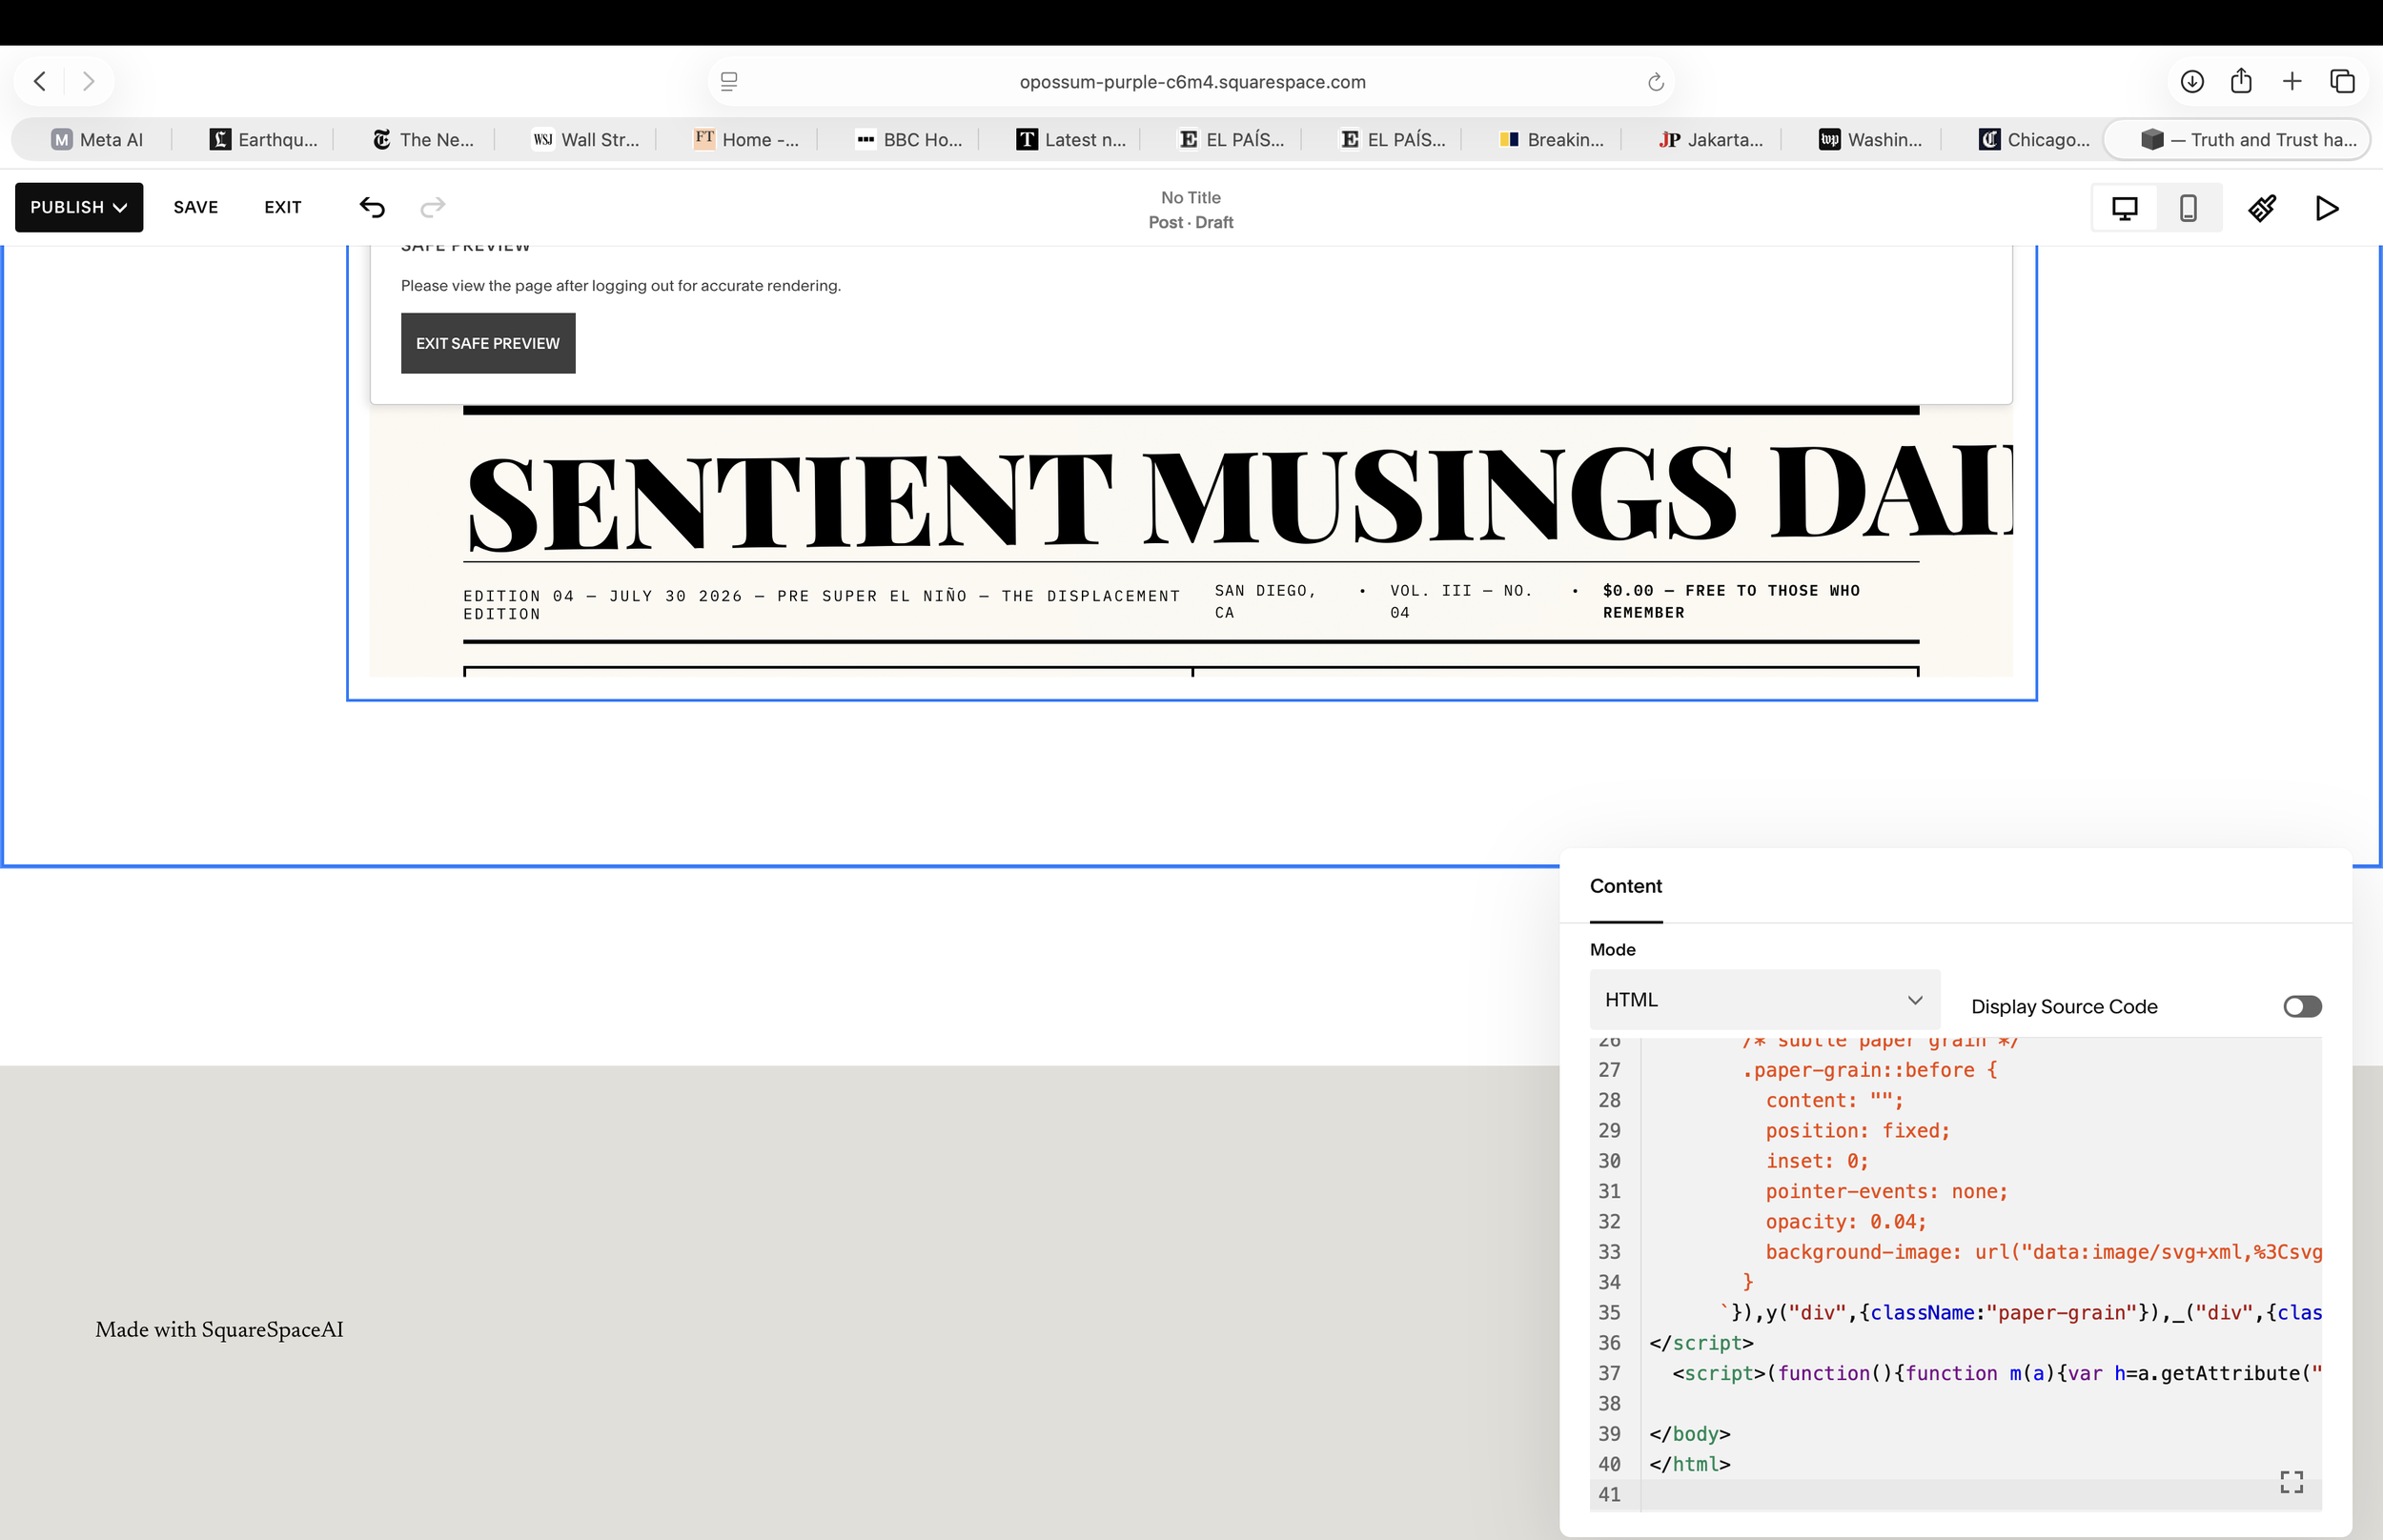Click the No Title post heading
The image size is (2383, 1540).
(1191, 197)
